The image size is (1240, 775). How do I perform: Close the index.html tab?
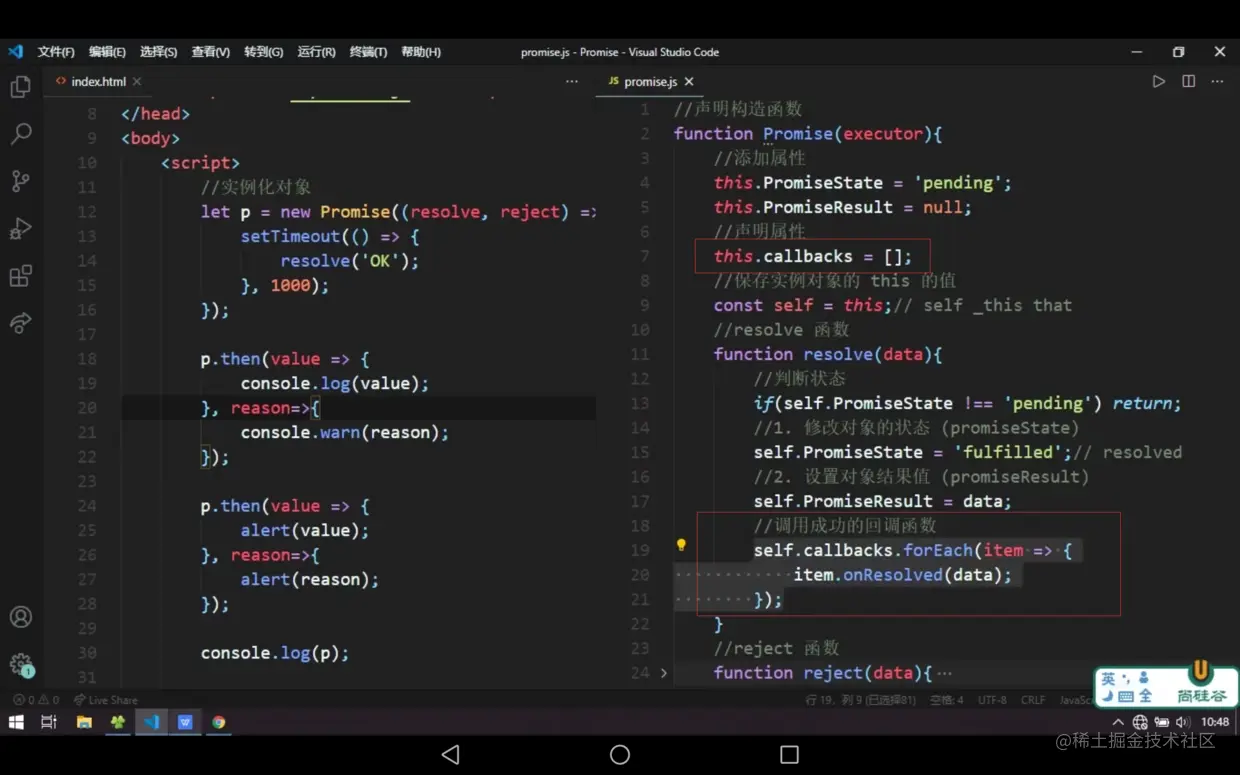137,81
